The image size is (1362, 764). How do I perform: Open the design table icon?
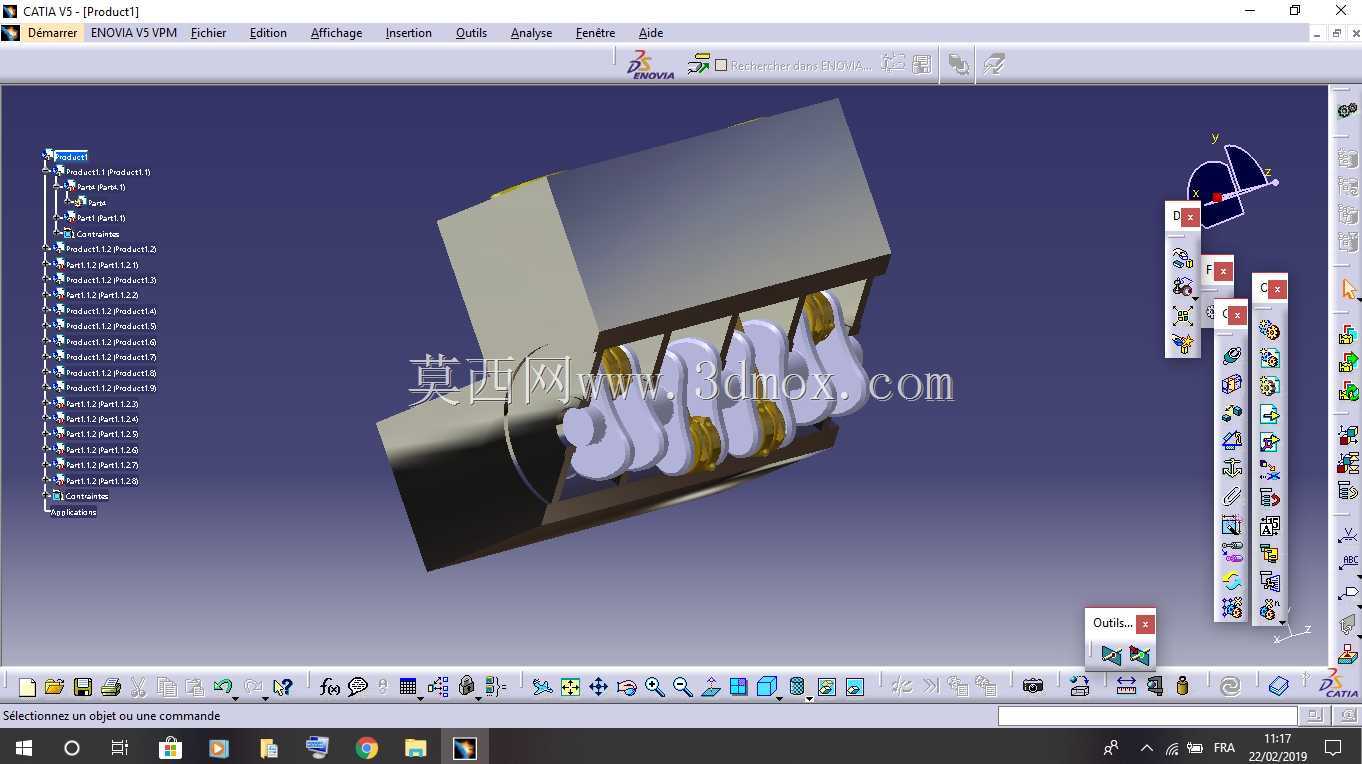click(x=408, y=687)
